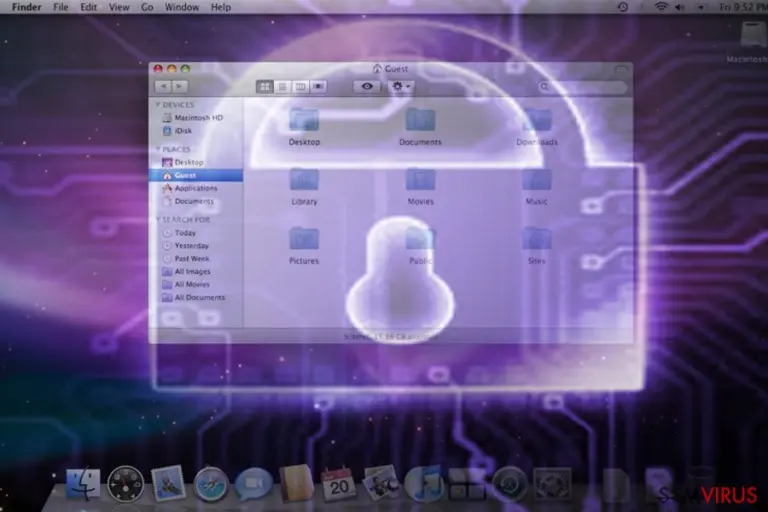Show All Documents search

196,297
